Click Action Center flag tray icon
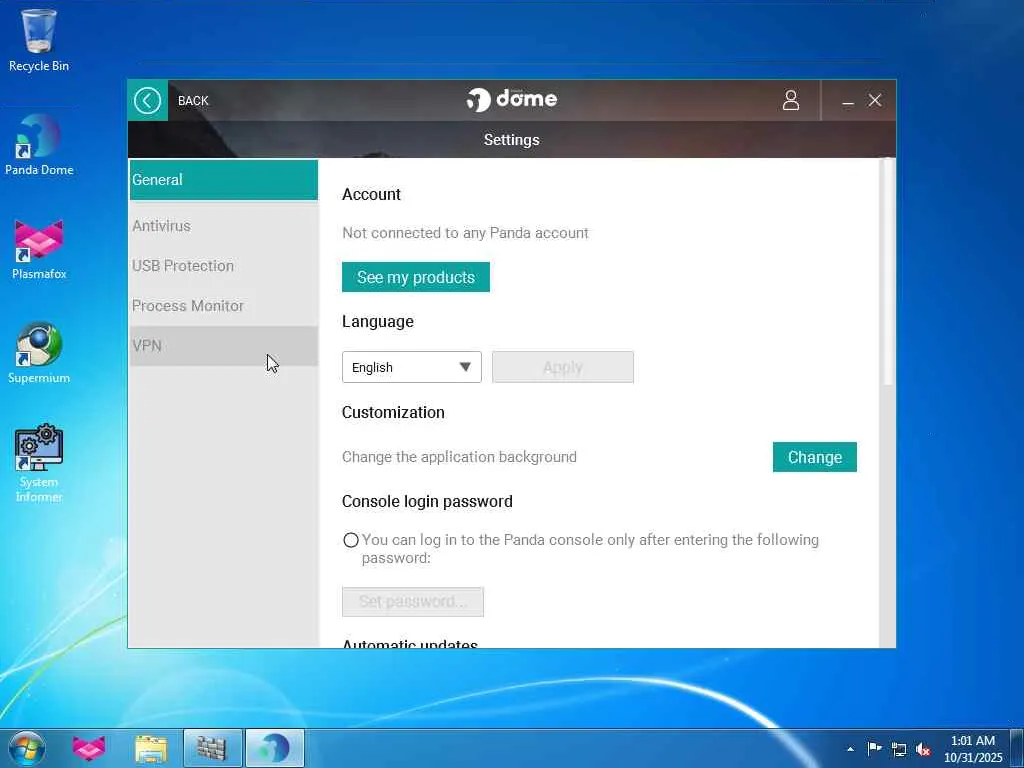The width and height of the screenshot is (1024, 768). pyautogui.click(x=874, y=748)
